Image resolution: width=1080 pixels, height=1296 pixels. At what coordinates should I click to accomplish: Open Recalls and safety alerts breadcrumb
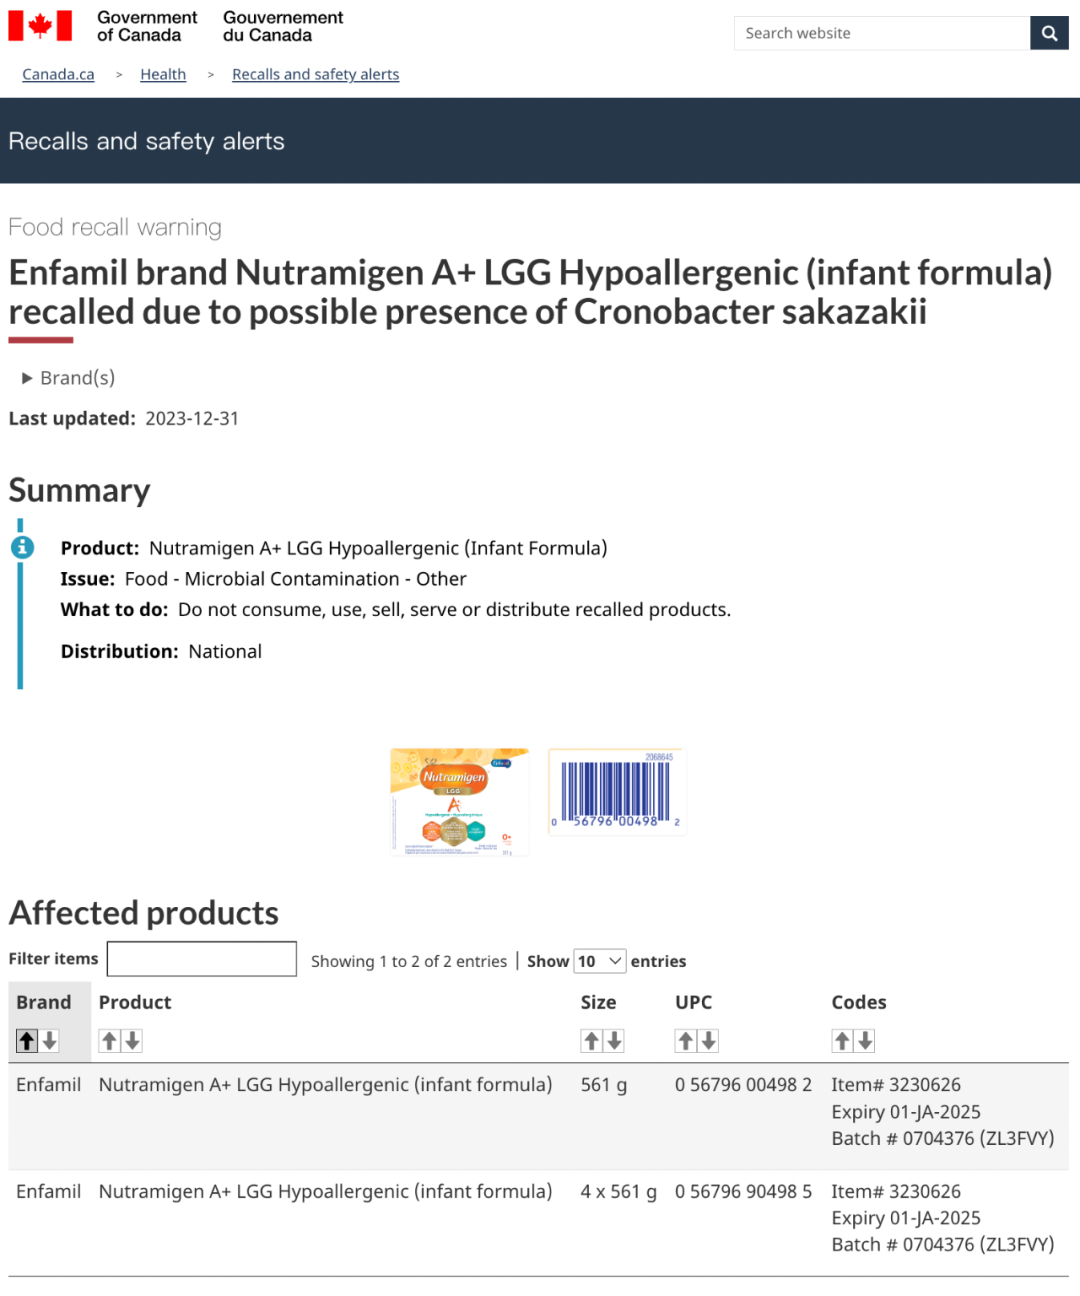[315, 74]
